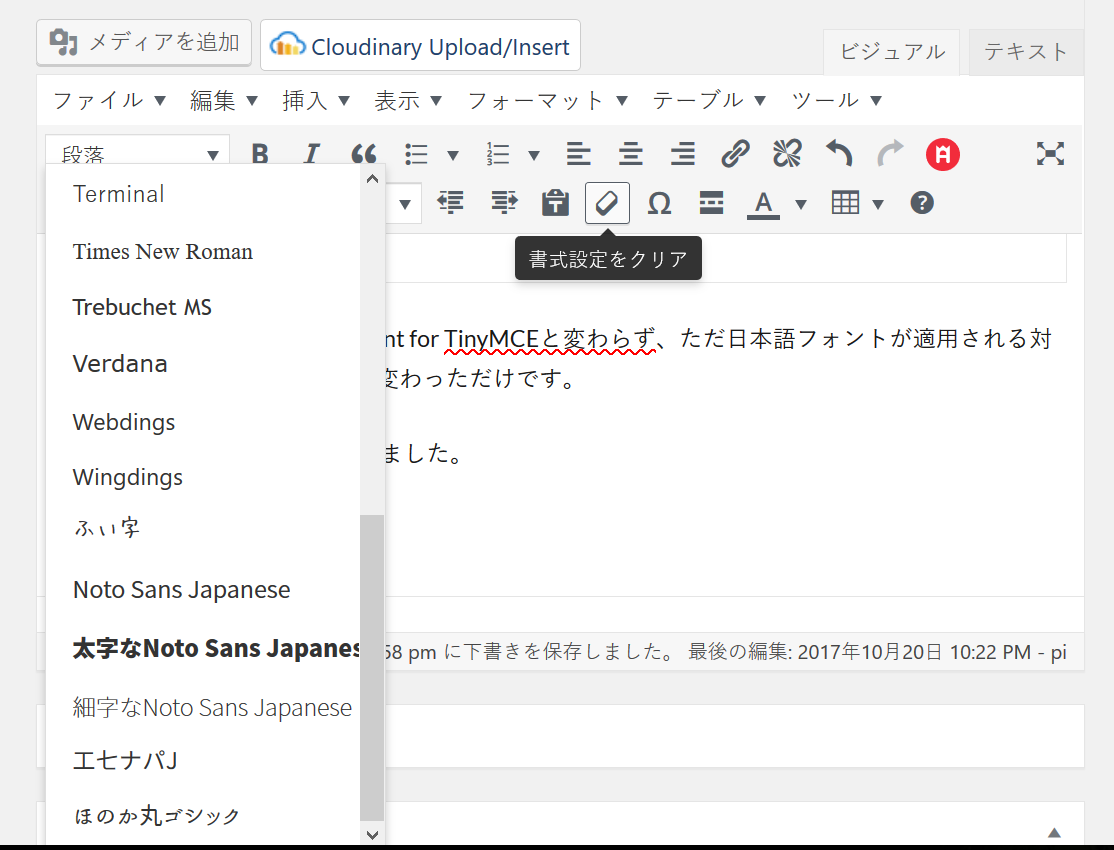1114x850 pixels.
Task: Open text color picker dropdown arrow
Action: (x=801, y=205)
